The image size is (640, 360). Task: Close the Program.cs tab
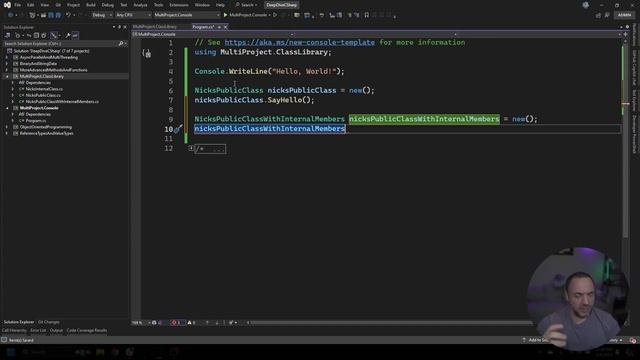point(225,27)
